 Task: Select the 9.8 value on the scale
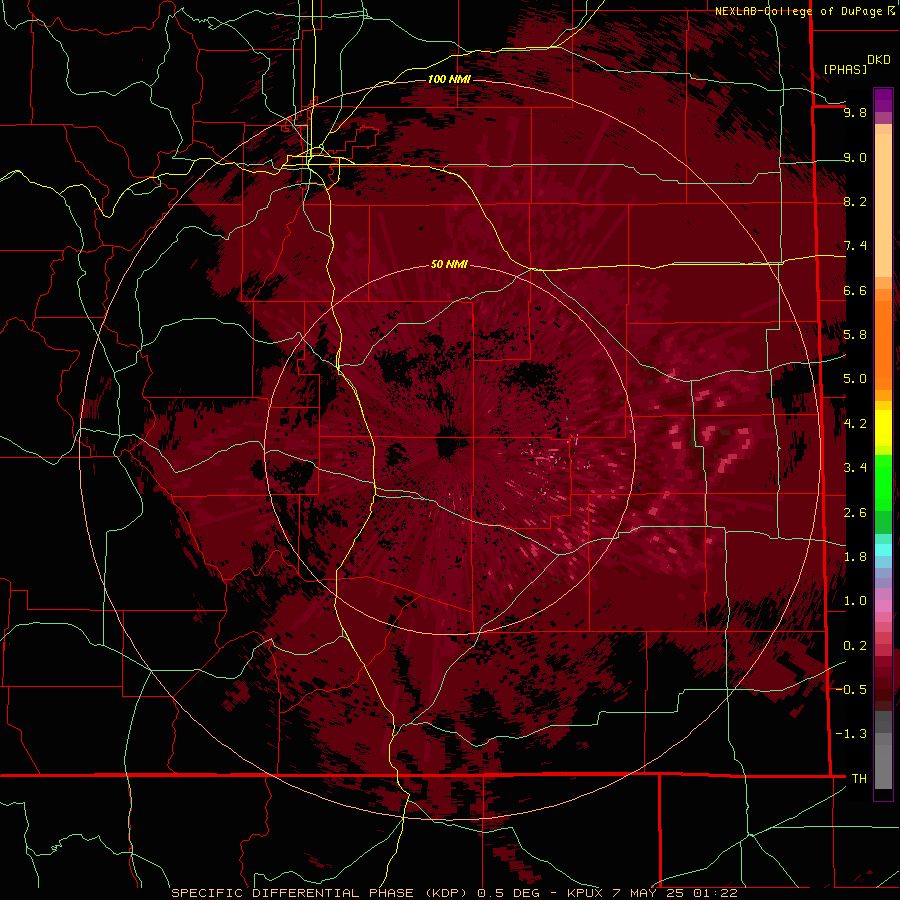855,112
